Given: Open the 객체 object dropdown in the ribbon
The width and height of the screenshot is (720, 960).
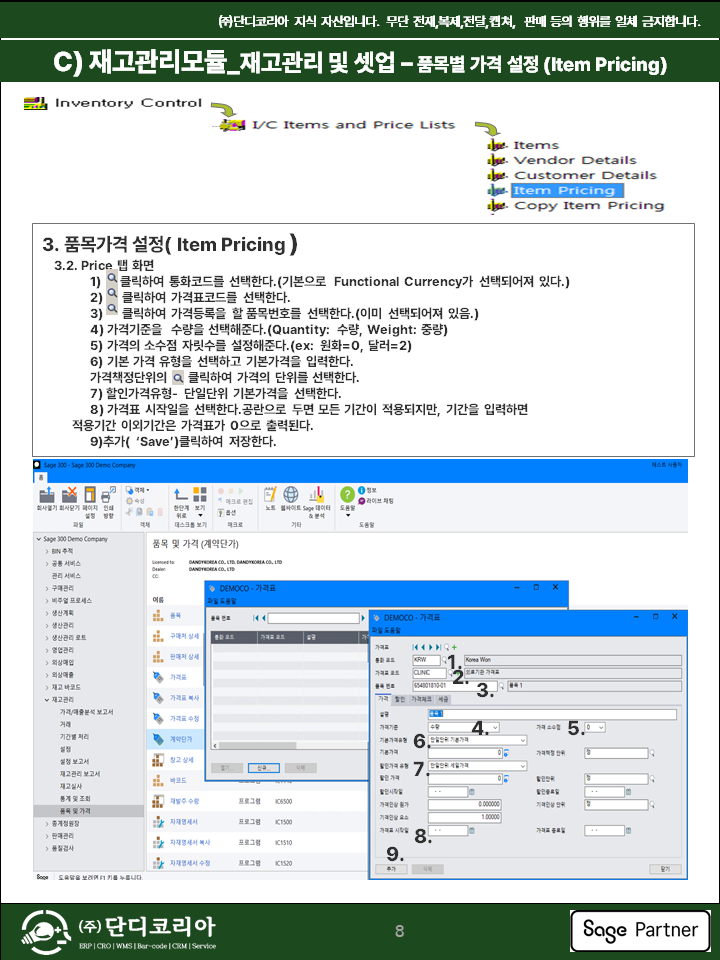Looking at the screenshot, I should (x=138, y=490).
